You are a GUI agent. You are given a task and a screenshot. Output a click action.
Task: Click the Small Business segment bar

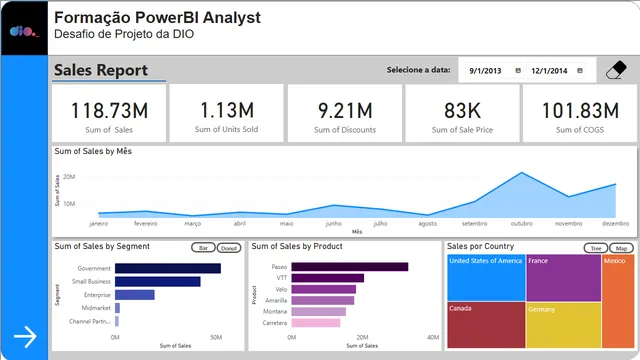158,282
